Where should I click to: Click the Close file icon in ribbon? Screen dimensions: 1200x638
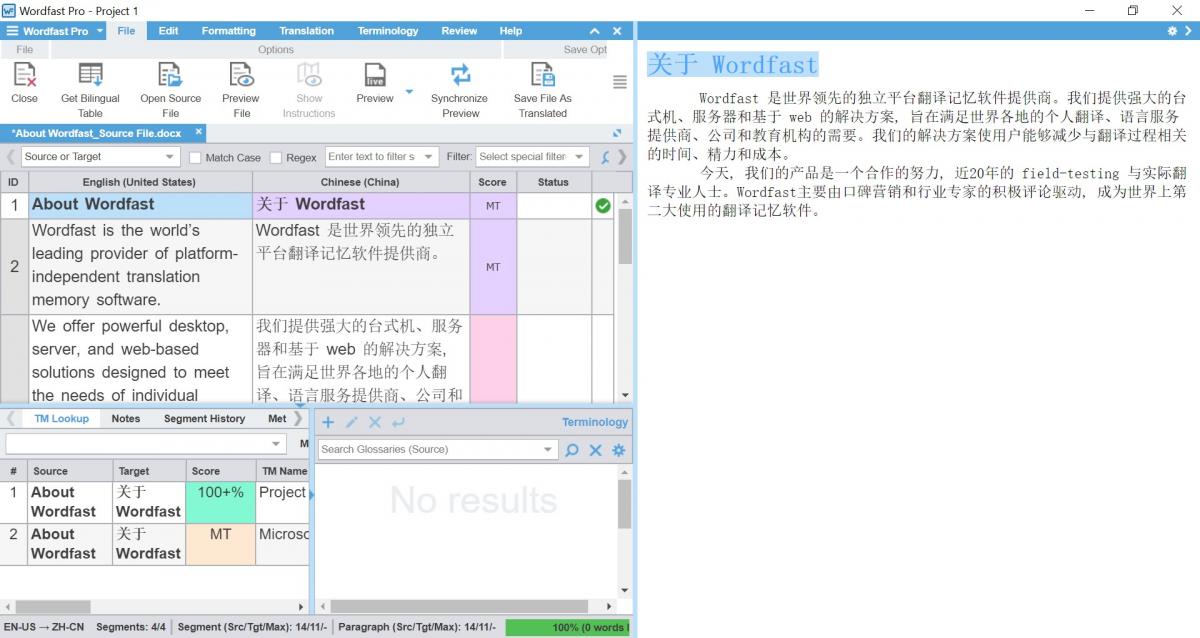click(x=24, y=75)
